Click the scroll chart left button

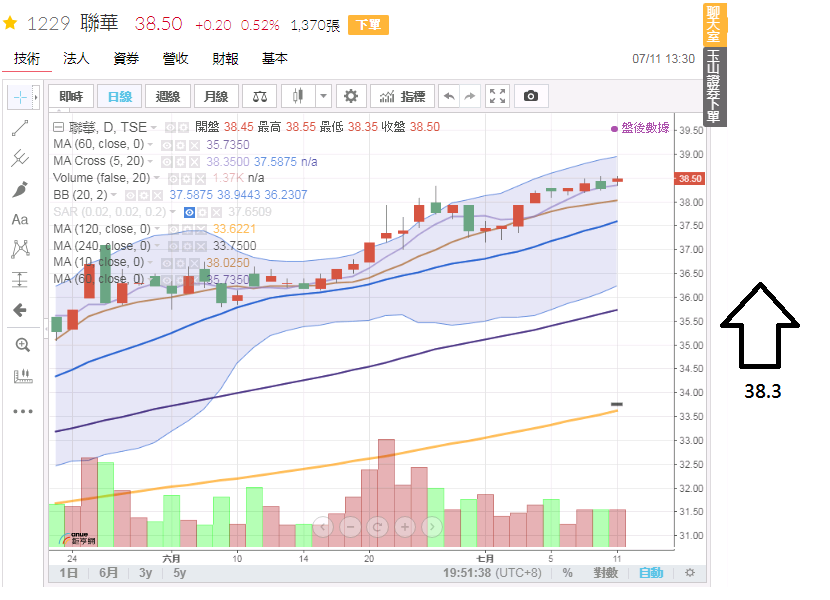(323, 527)
